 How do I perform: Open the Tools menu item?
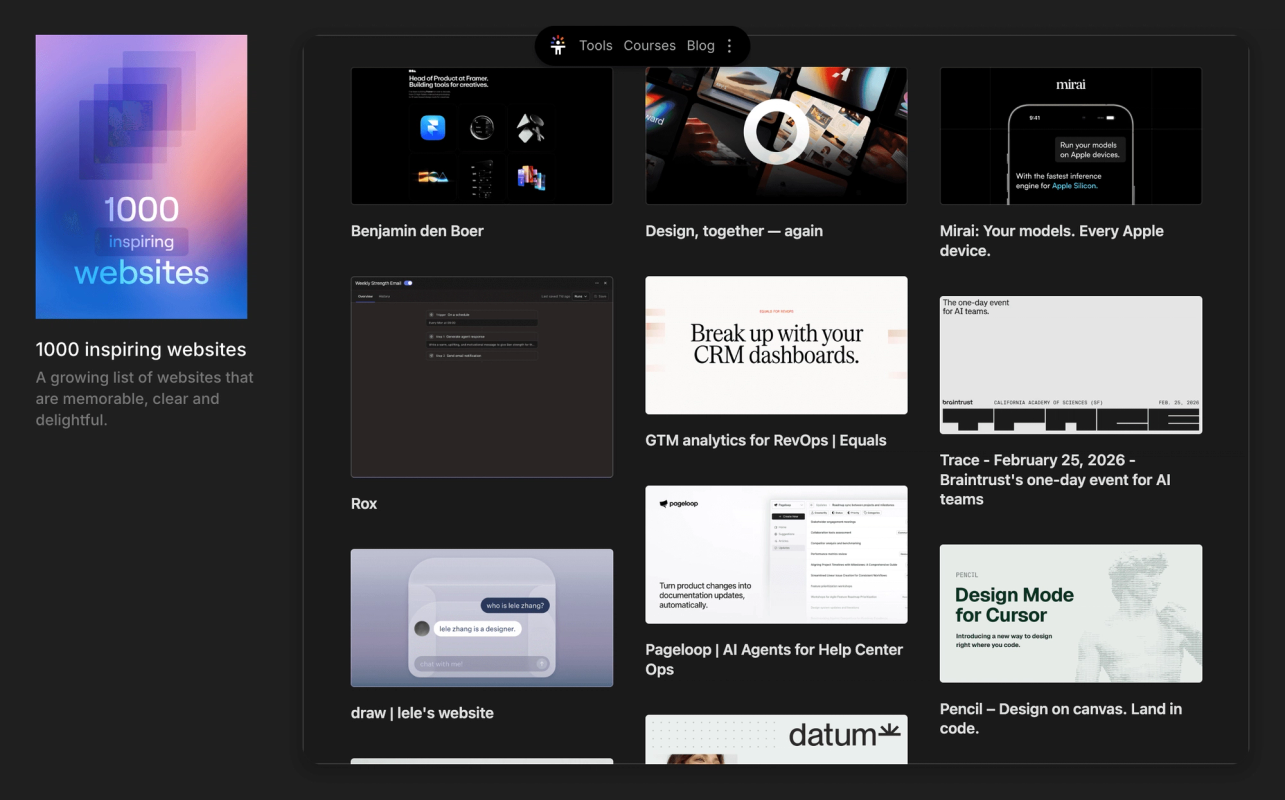595,46
